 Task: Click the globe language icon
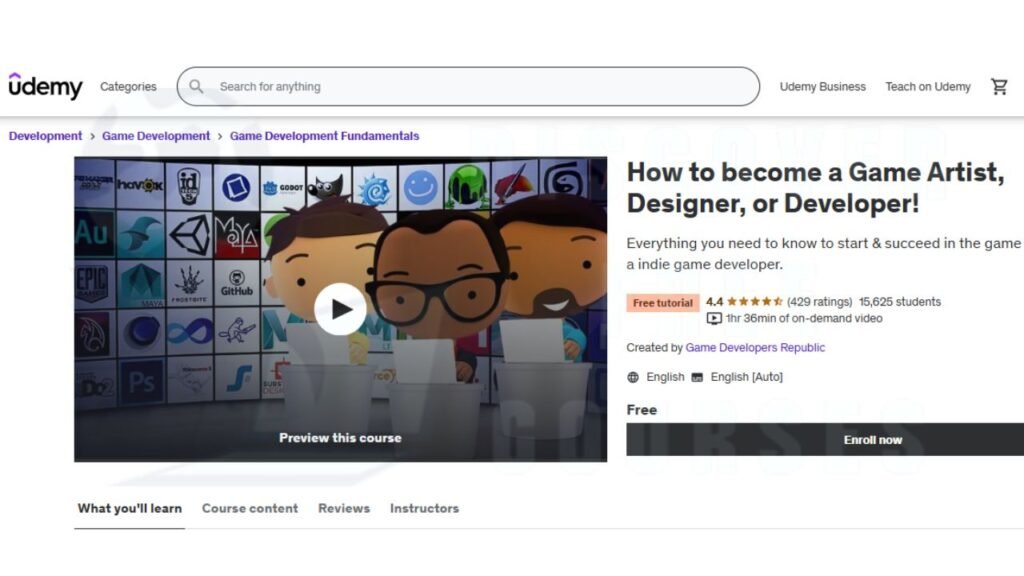pyautogui.click(x=633, y=377)
